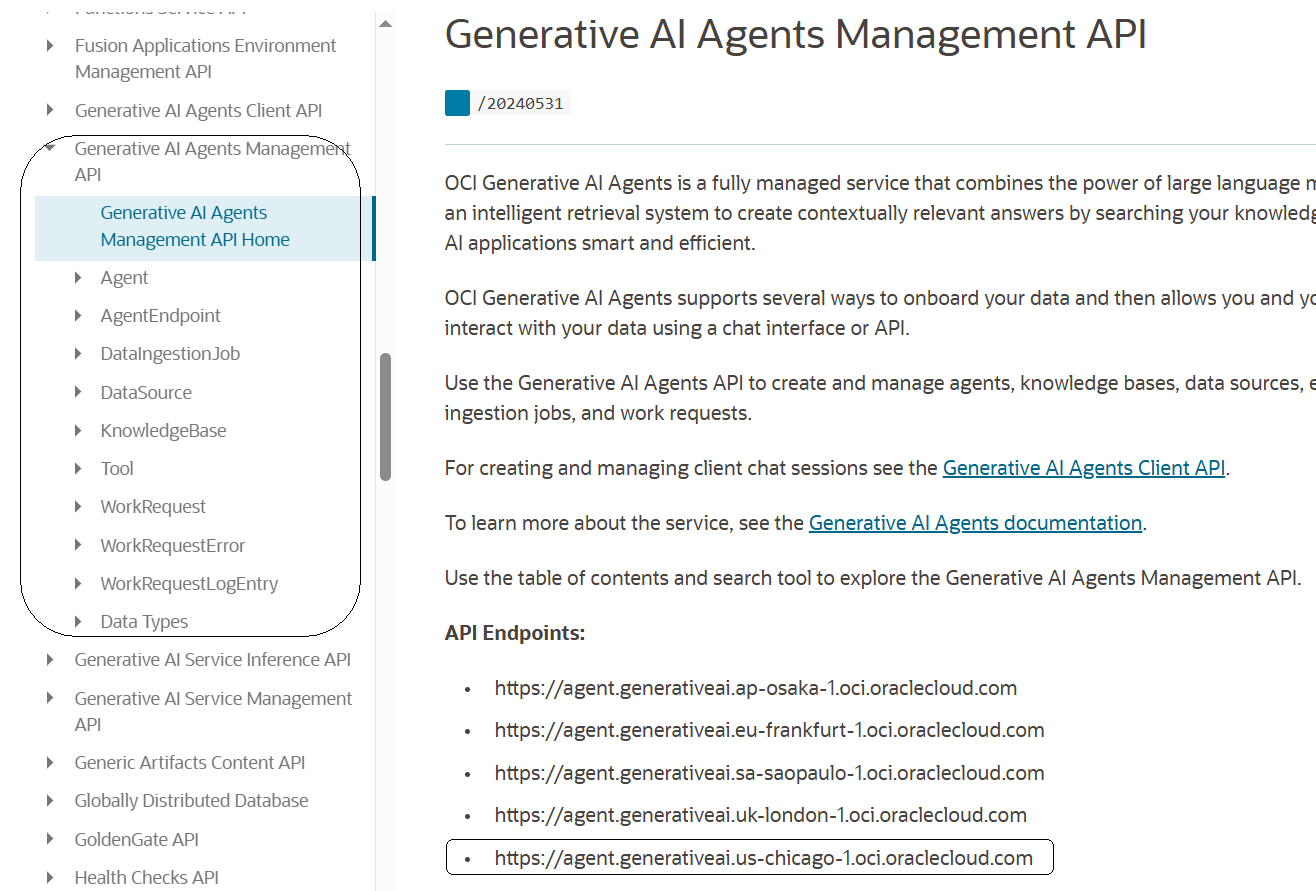Open the Data Types section

(x=144, y=622)
